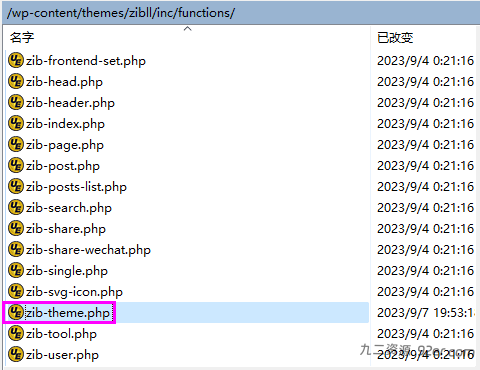This screenshot has width=480, height=370.
Task: Select file name zib-index.php
Action: [65, 124]
